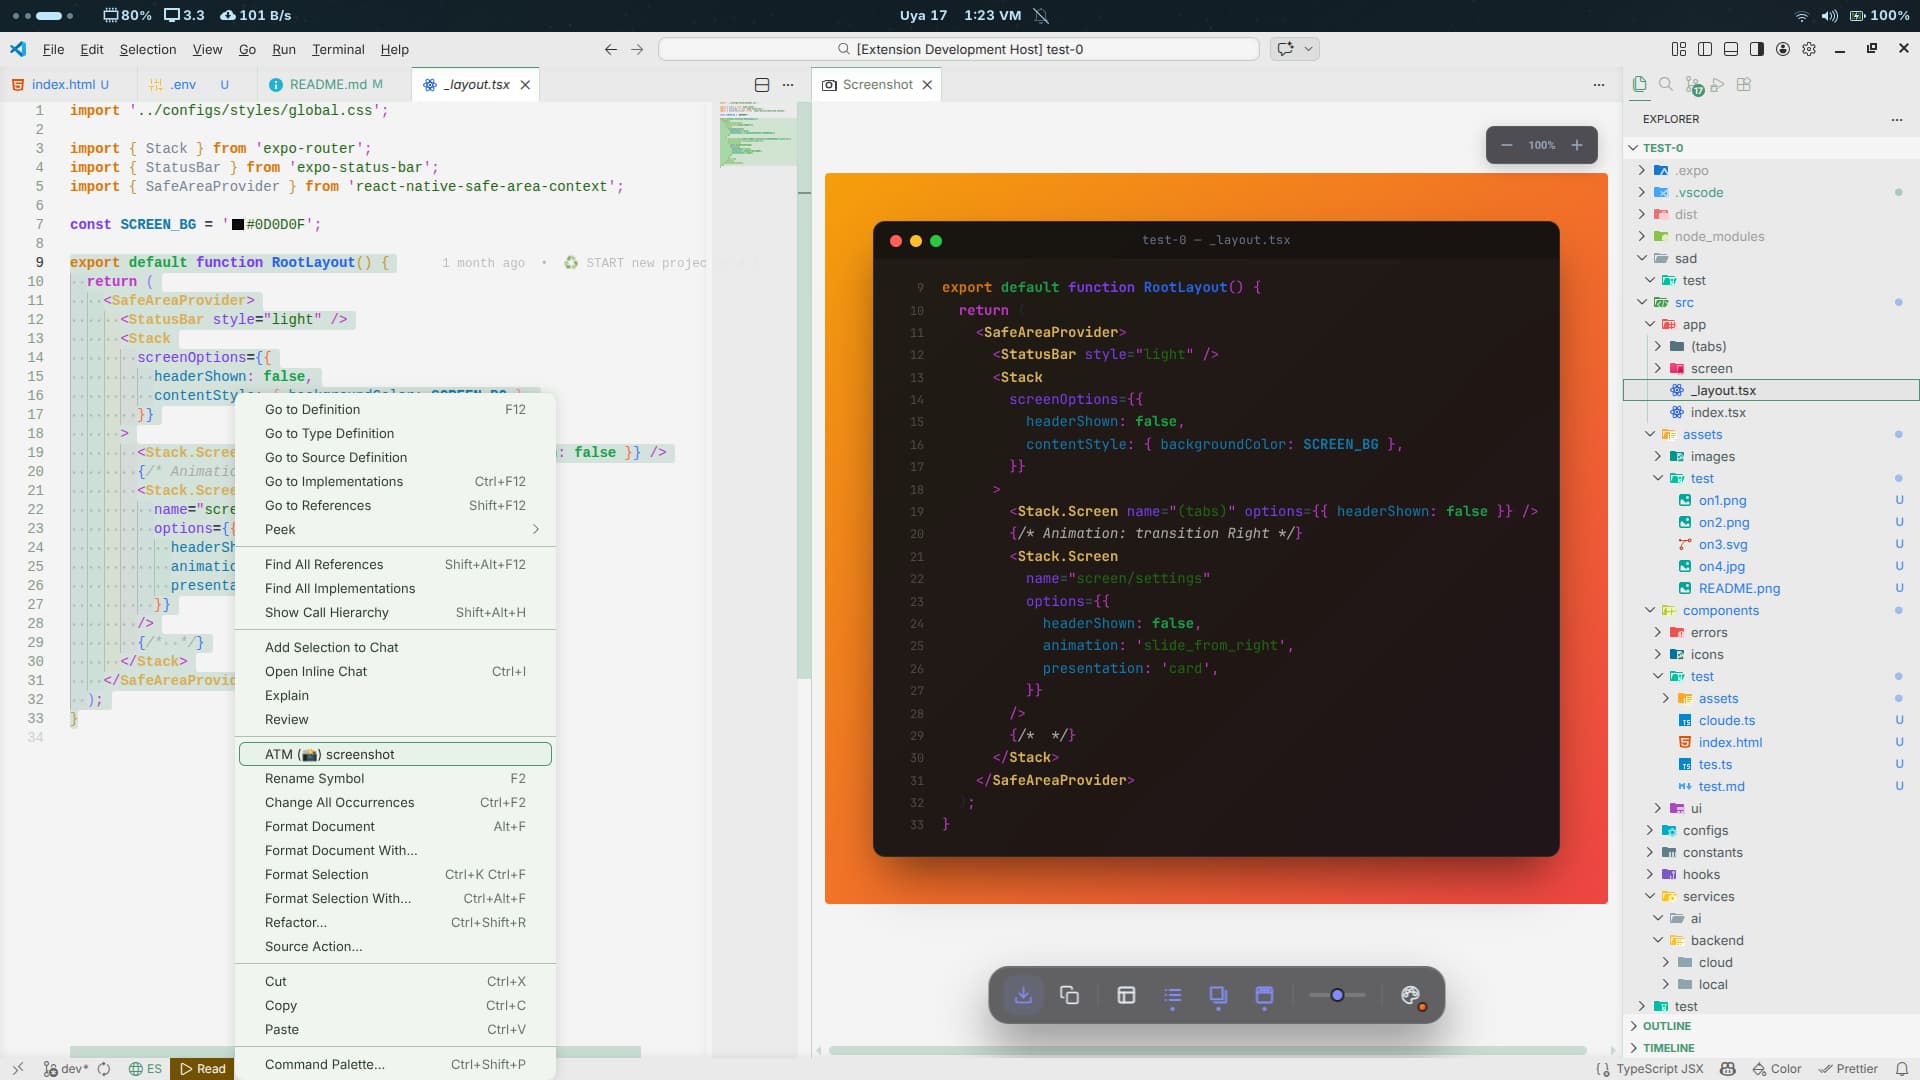Image resolution: width=1920 pixels, height=1080 pixels.
Task: Expand the OUTLINE section
Action: tap(1666, 1026)
